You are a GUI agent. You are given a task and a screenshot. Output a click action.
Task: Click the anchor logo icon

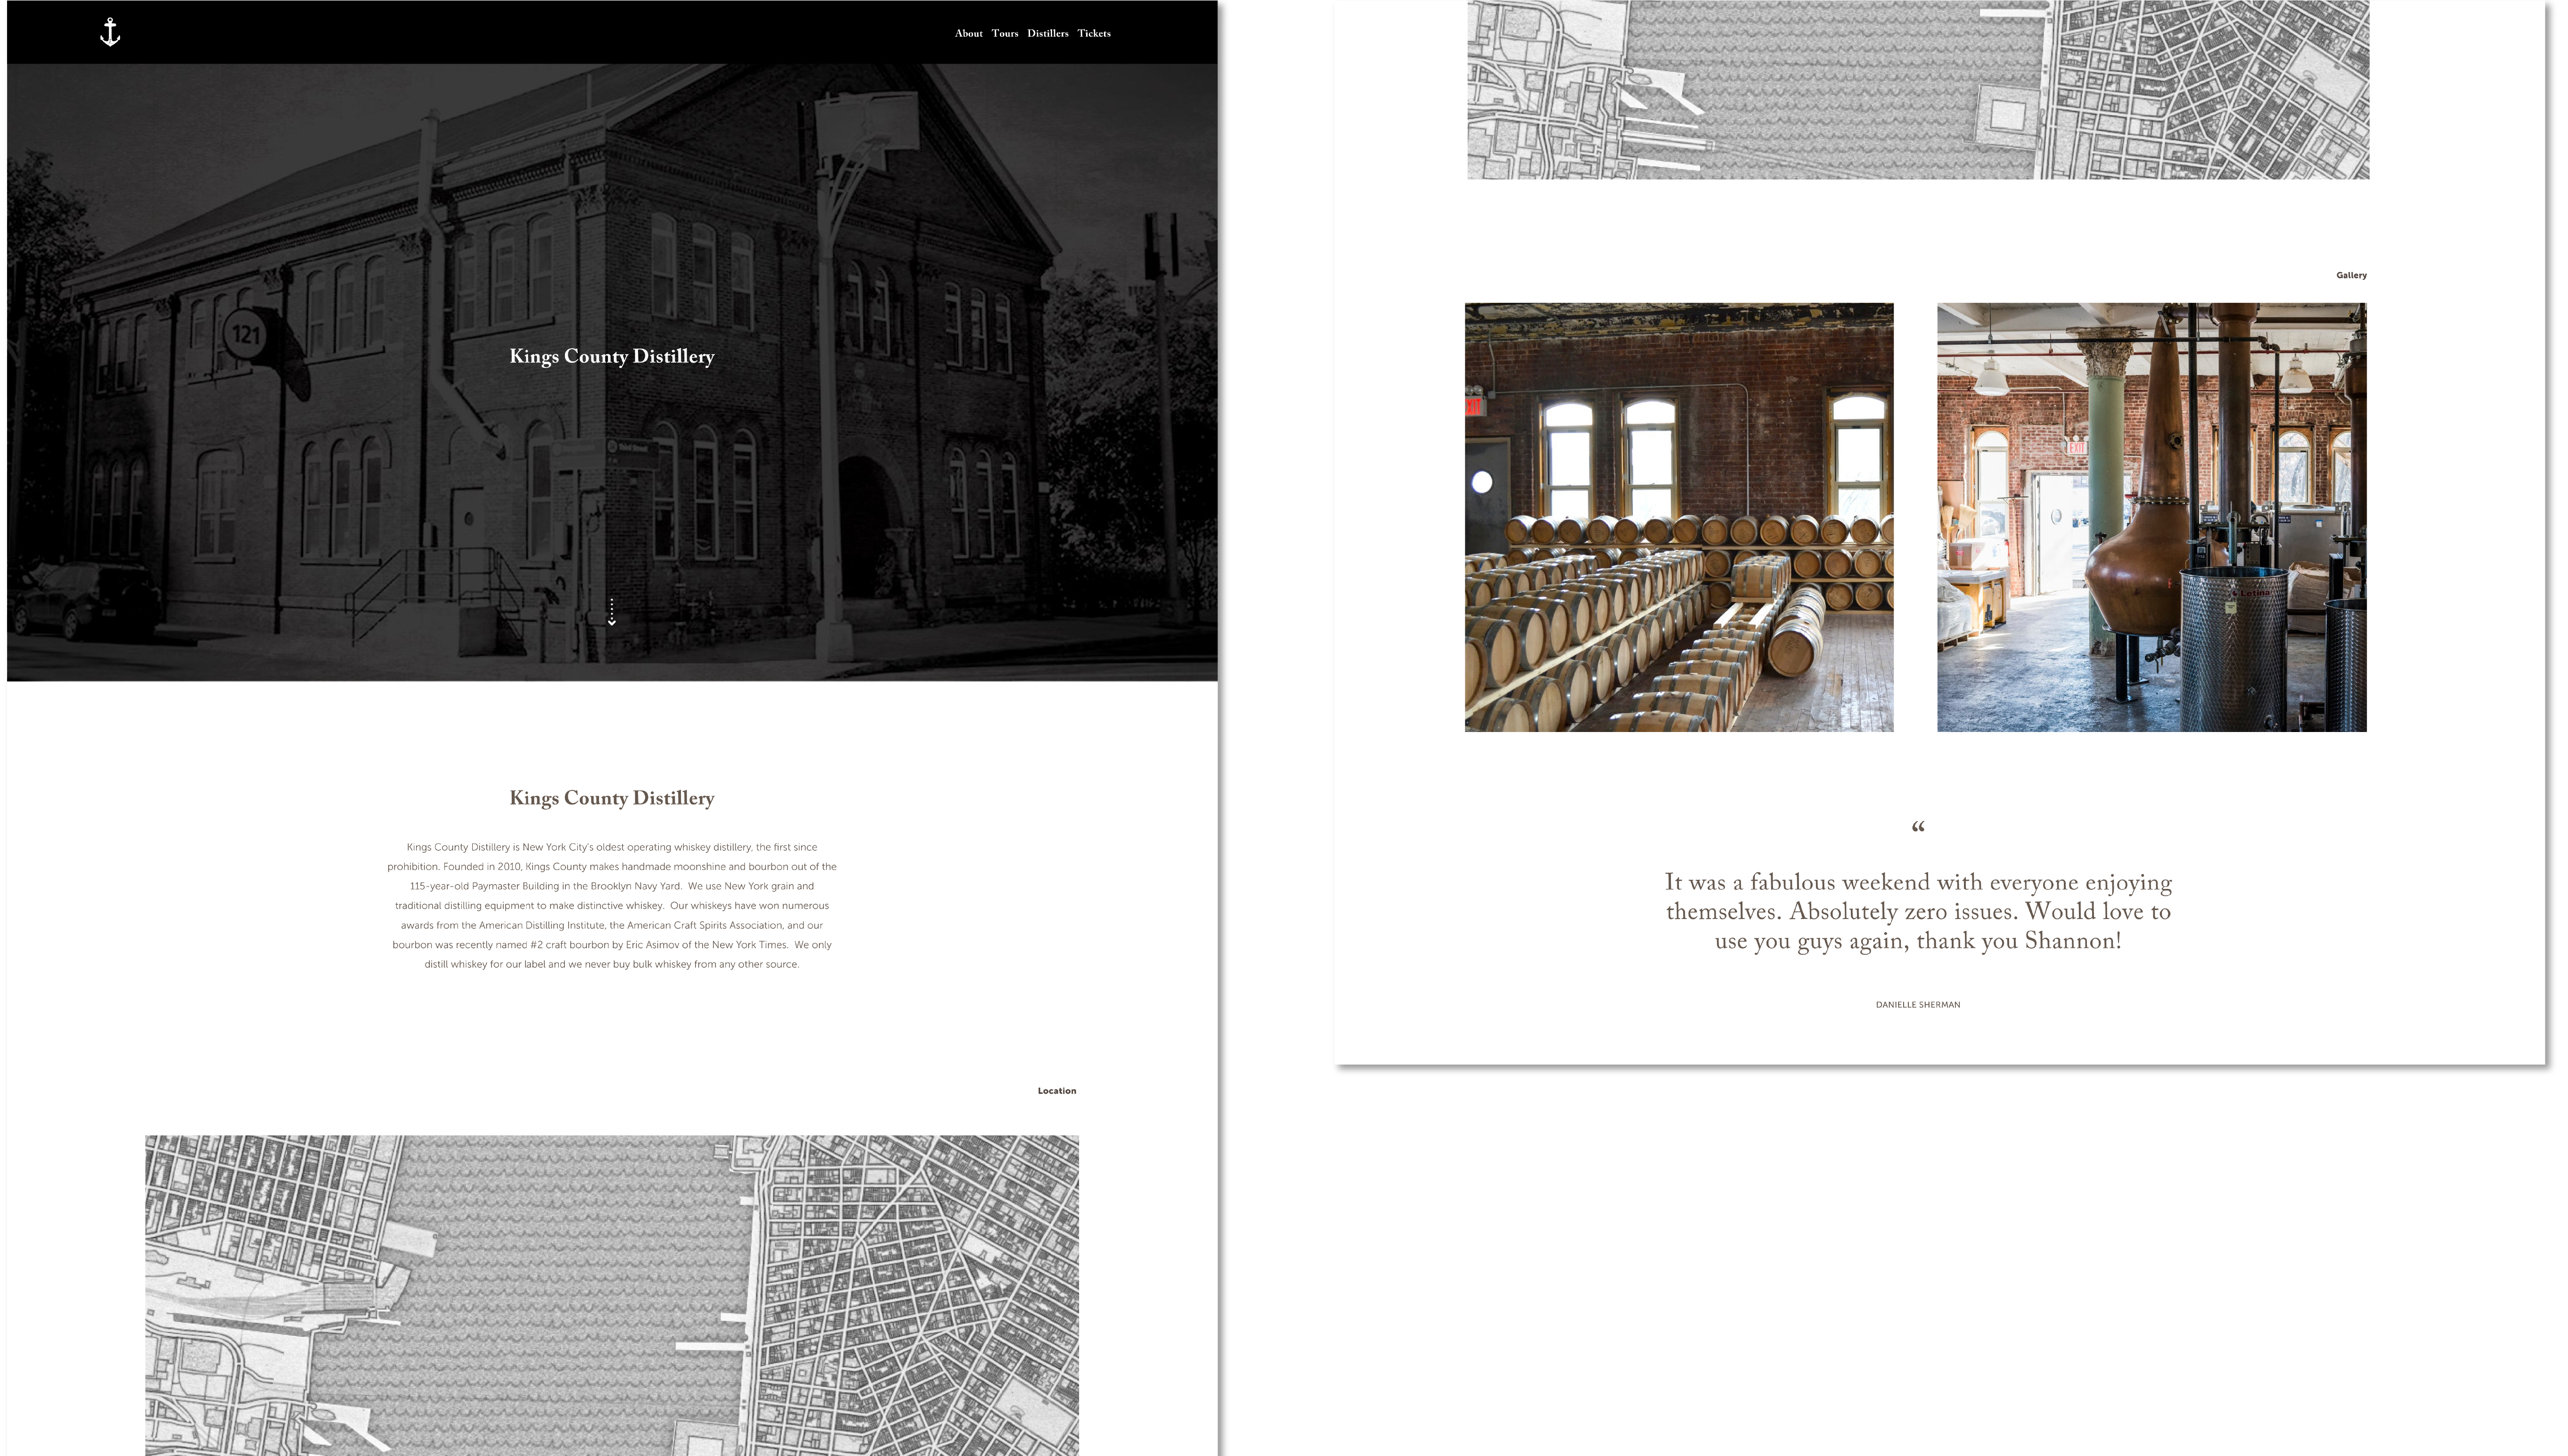point(110,32)
